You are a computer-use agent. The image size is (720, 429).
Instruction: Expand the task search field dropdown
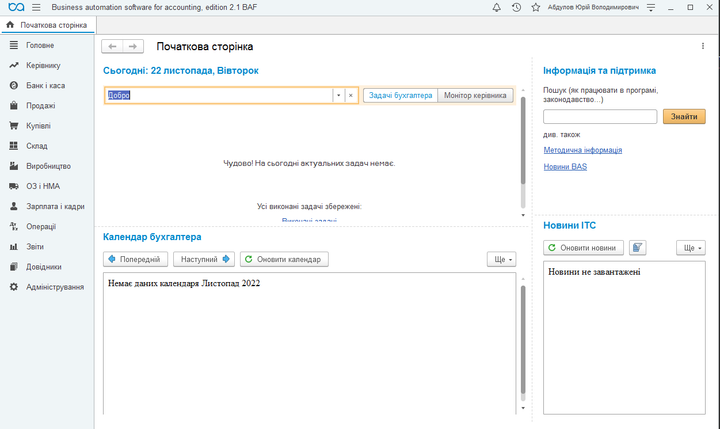[x=338, y=95]
